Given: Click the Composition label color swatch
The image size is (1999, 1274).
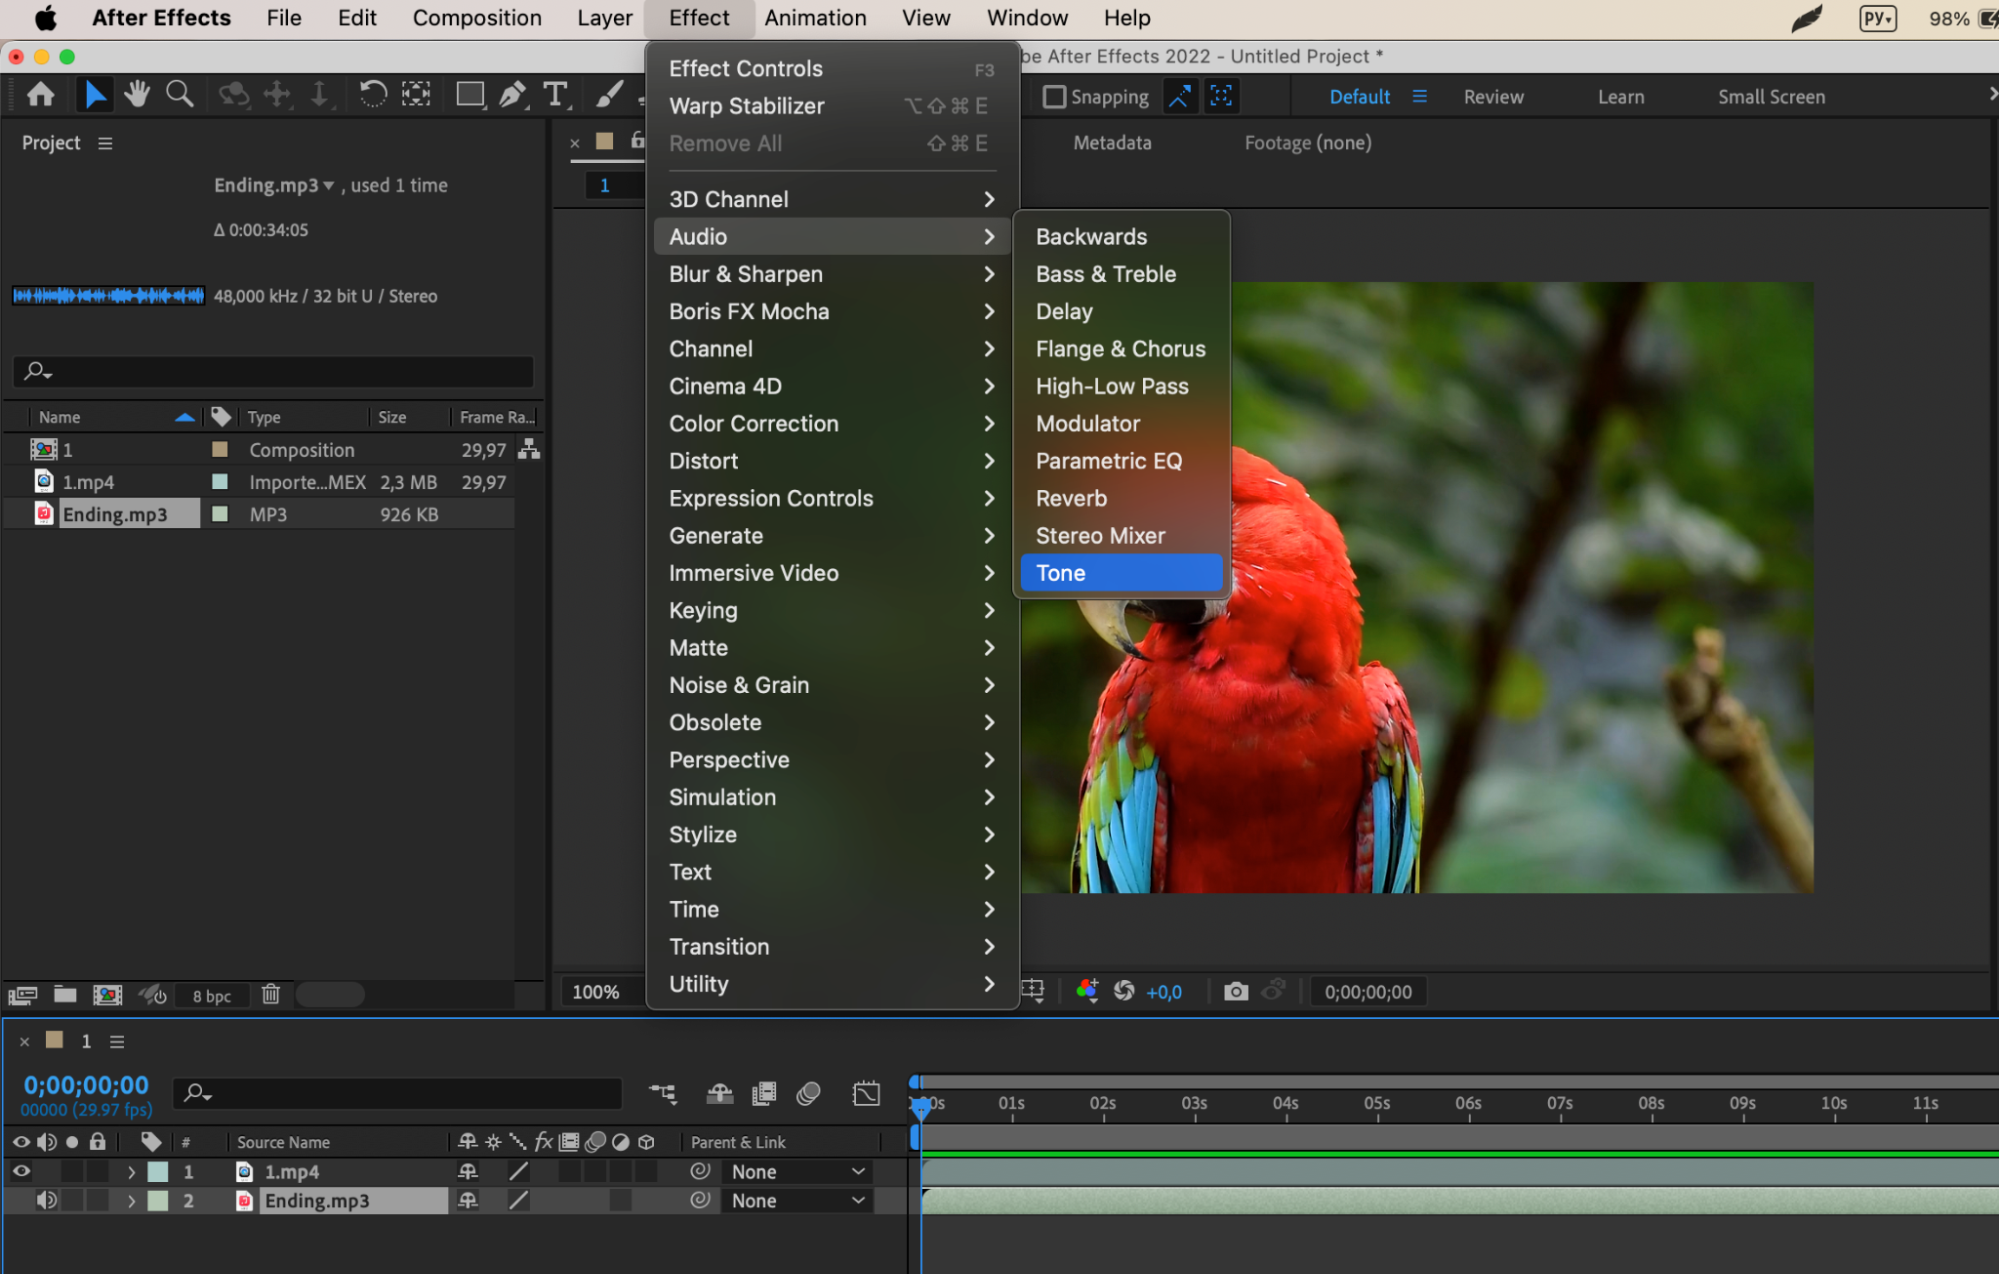Looking at the screenshot, I should pyautogui.click(x=220, y=450).
